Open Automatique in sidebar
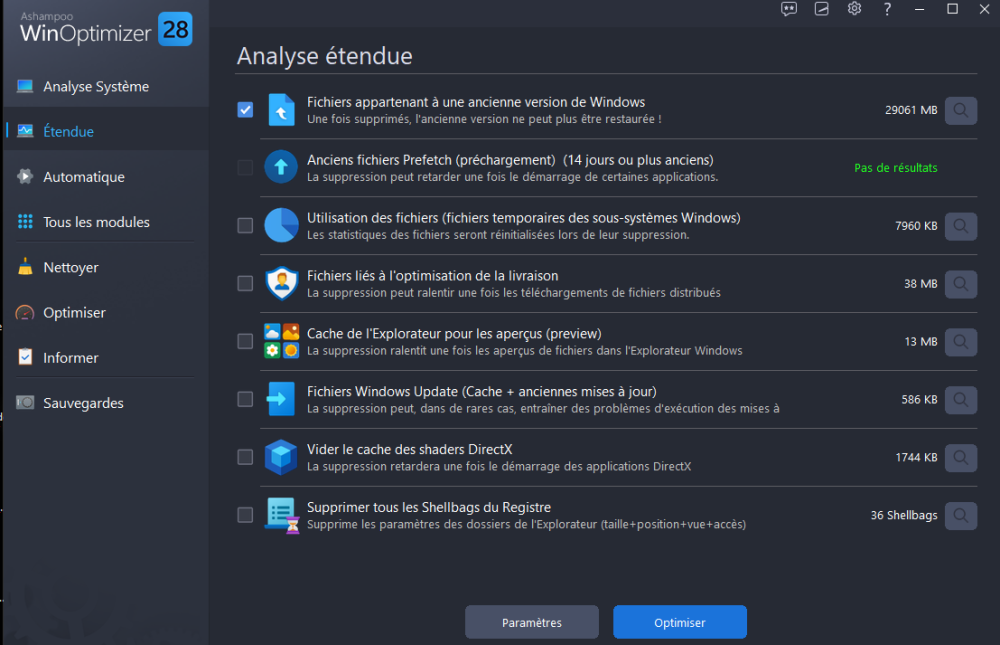This screenshot has height=645, width=1000. (106, 177)
